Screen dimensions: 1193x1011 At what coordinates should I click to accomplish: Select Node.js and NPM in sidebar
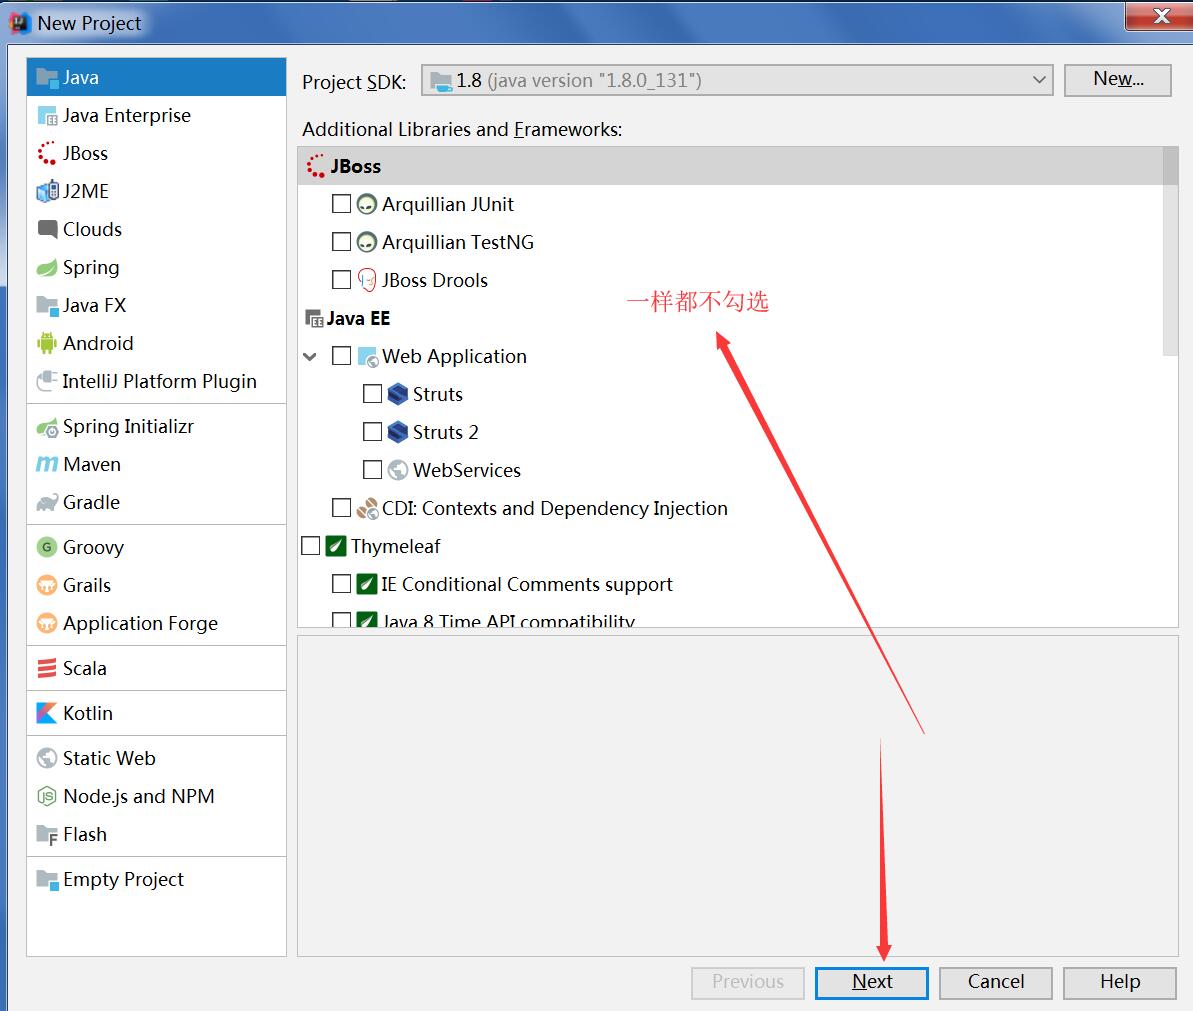pyautogui.click(x=156, y=796)
